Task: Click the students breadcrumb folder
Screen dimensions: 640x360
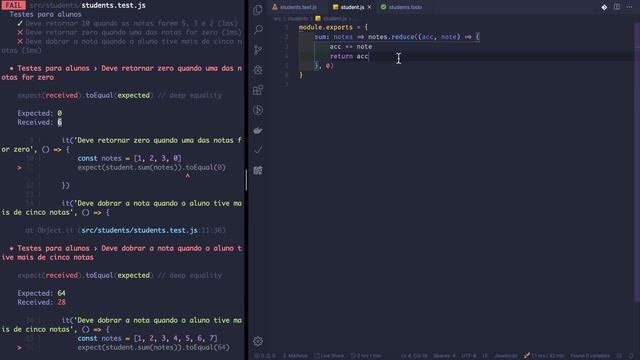Action: 298,19
